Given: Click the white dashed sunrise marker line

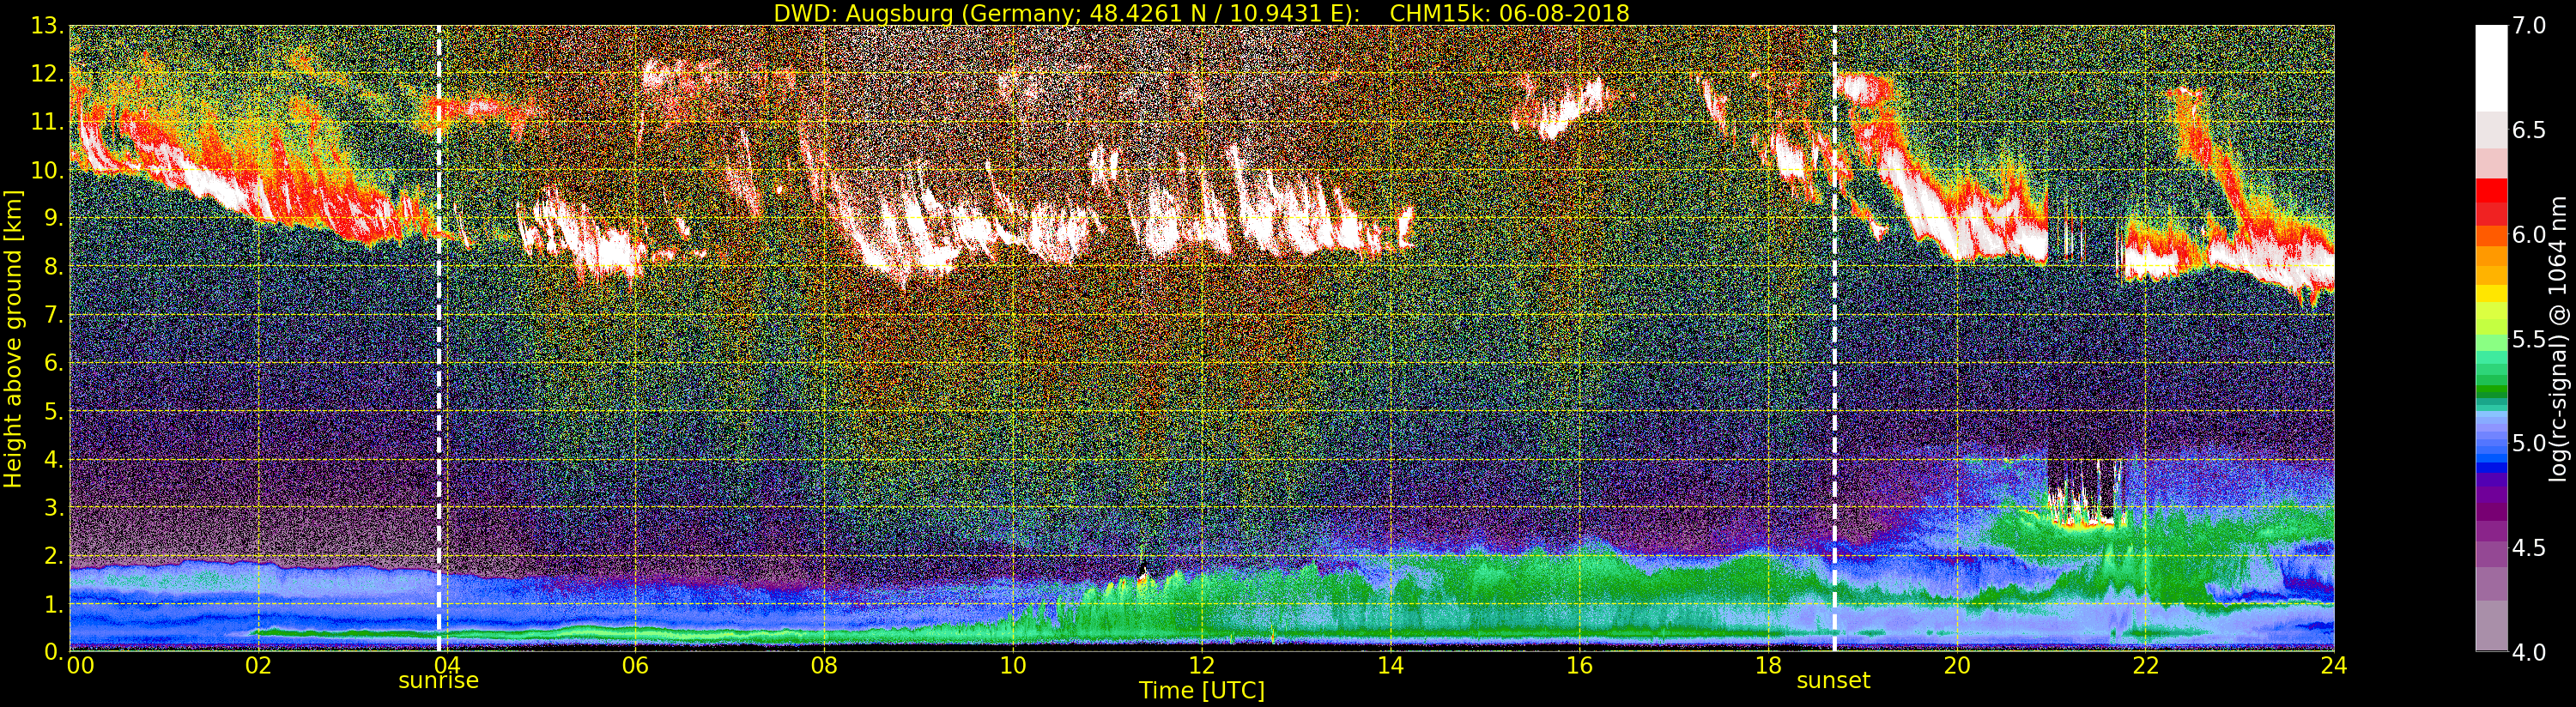Looking at the screenshot, I should pos(439,338).
